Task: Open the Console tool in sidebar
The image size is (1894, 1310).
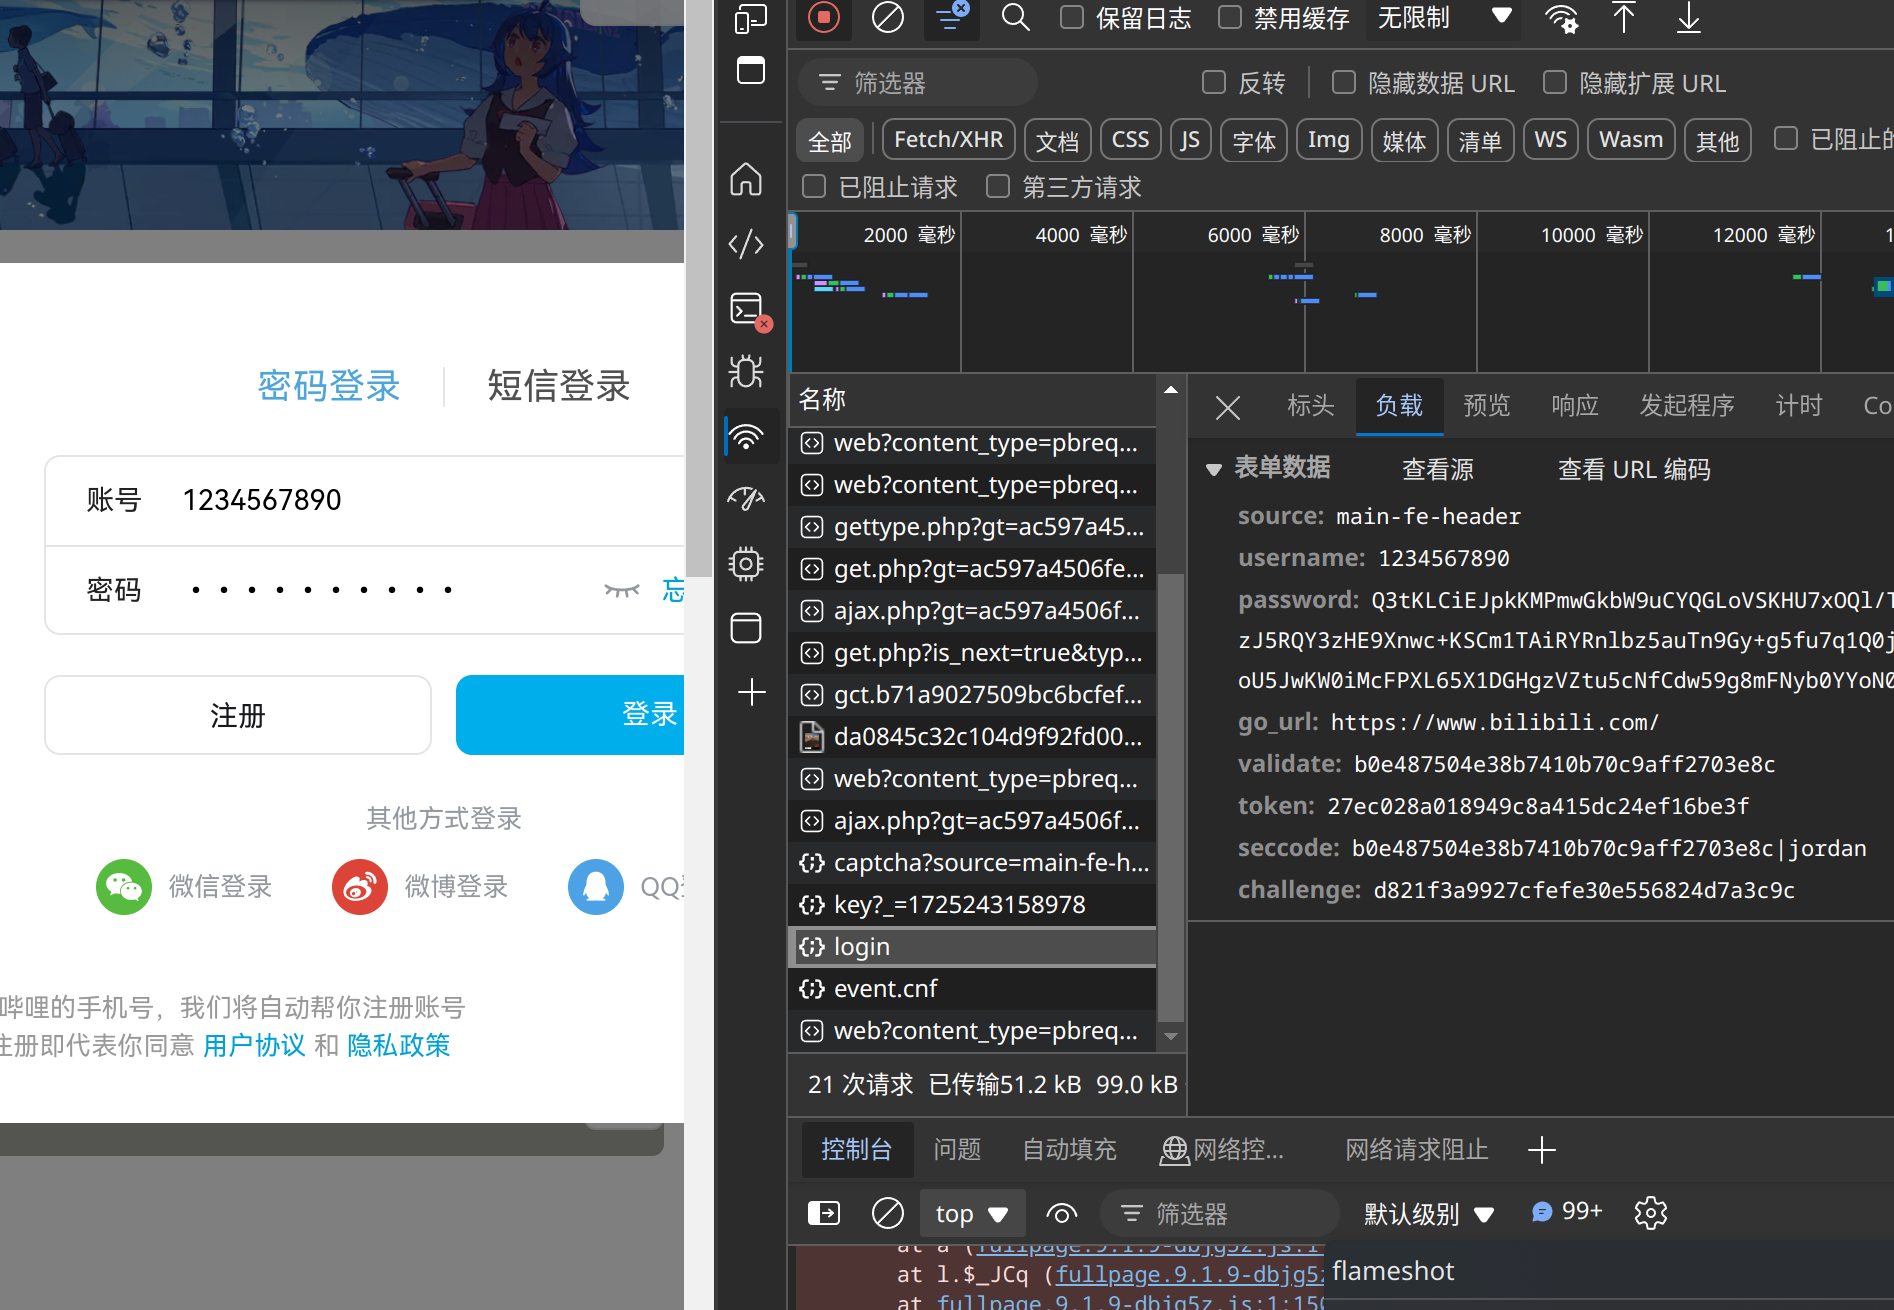Action: [x=749, y=310]
